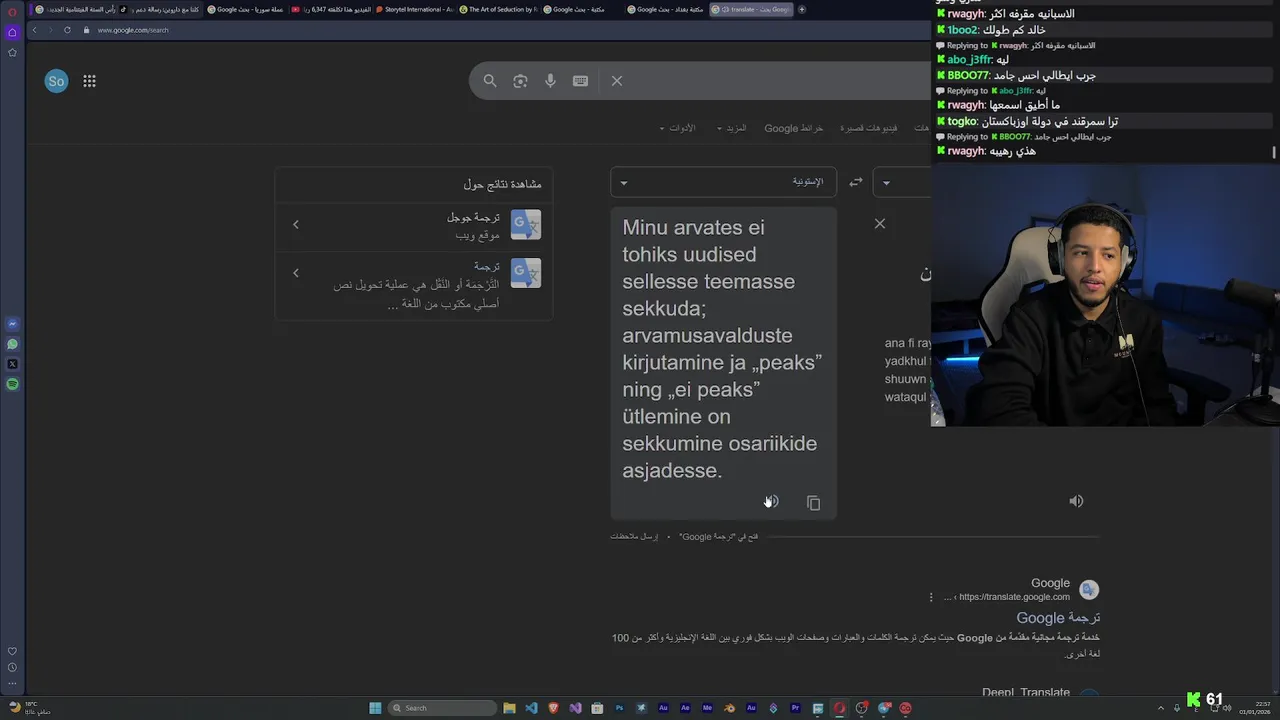Click the reload page button
1280x720 pixels.
[x=67, y=30]
